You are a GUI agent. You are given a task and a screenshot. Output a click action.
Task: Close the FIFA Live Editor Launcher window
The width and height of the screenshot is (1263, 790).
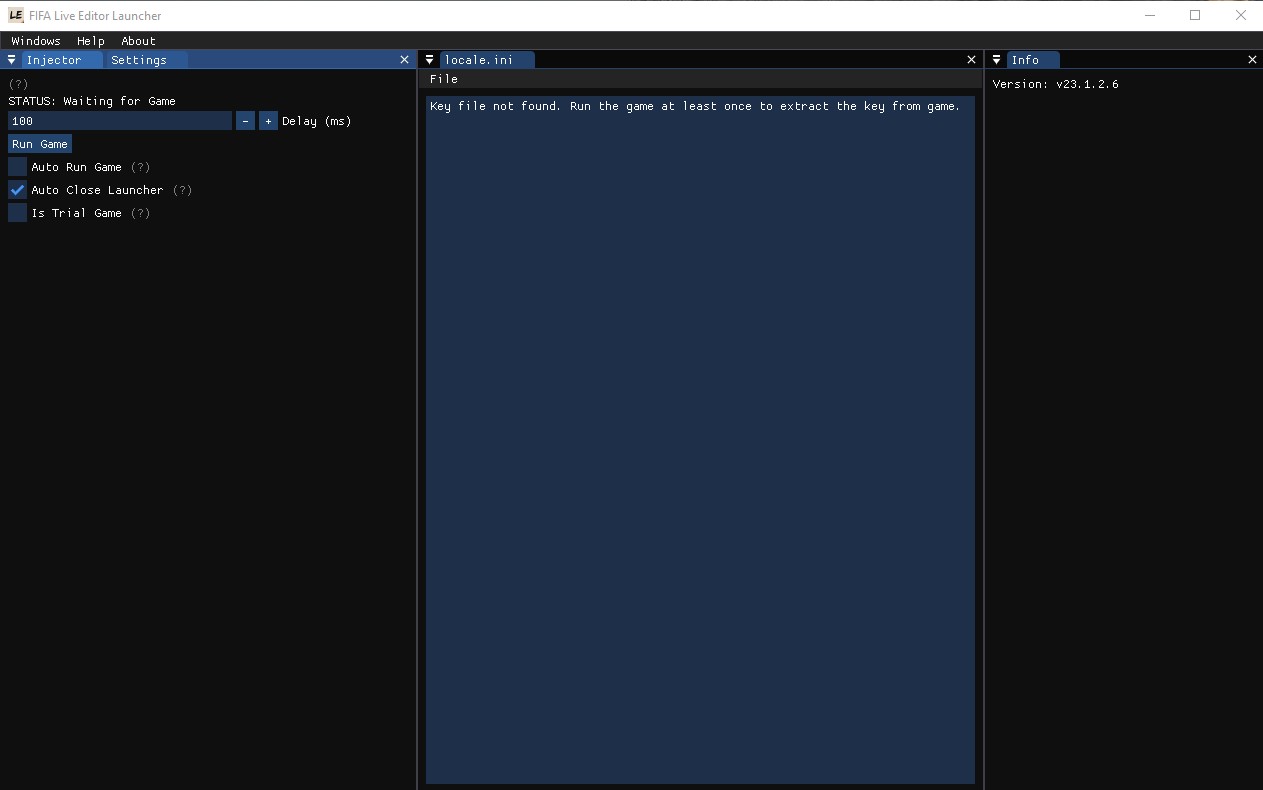1241,15
